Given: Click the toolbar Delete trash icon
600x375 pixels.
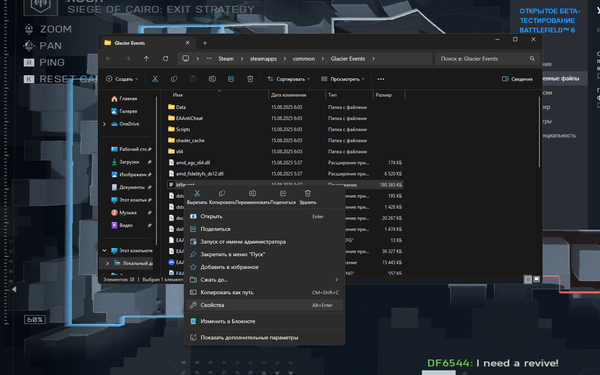Looking at the screenshot, I should (x=250, y=79).
